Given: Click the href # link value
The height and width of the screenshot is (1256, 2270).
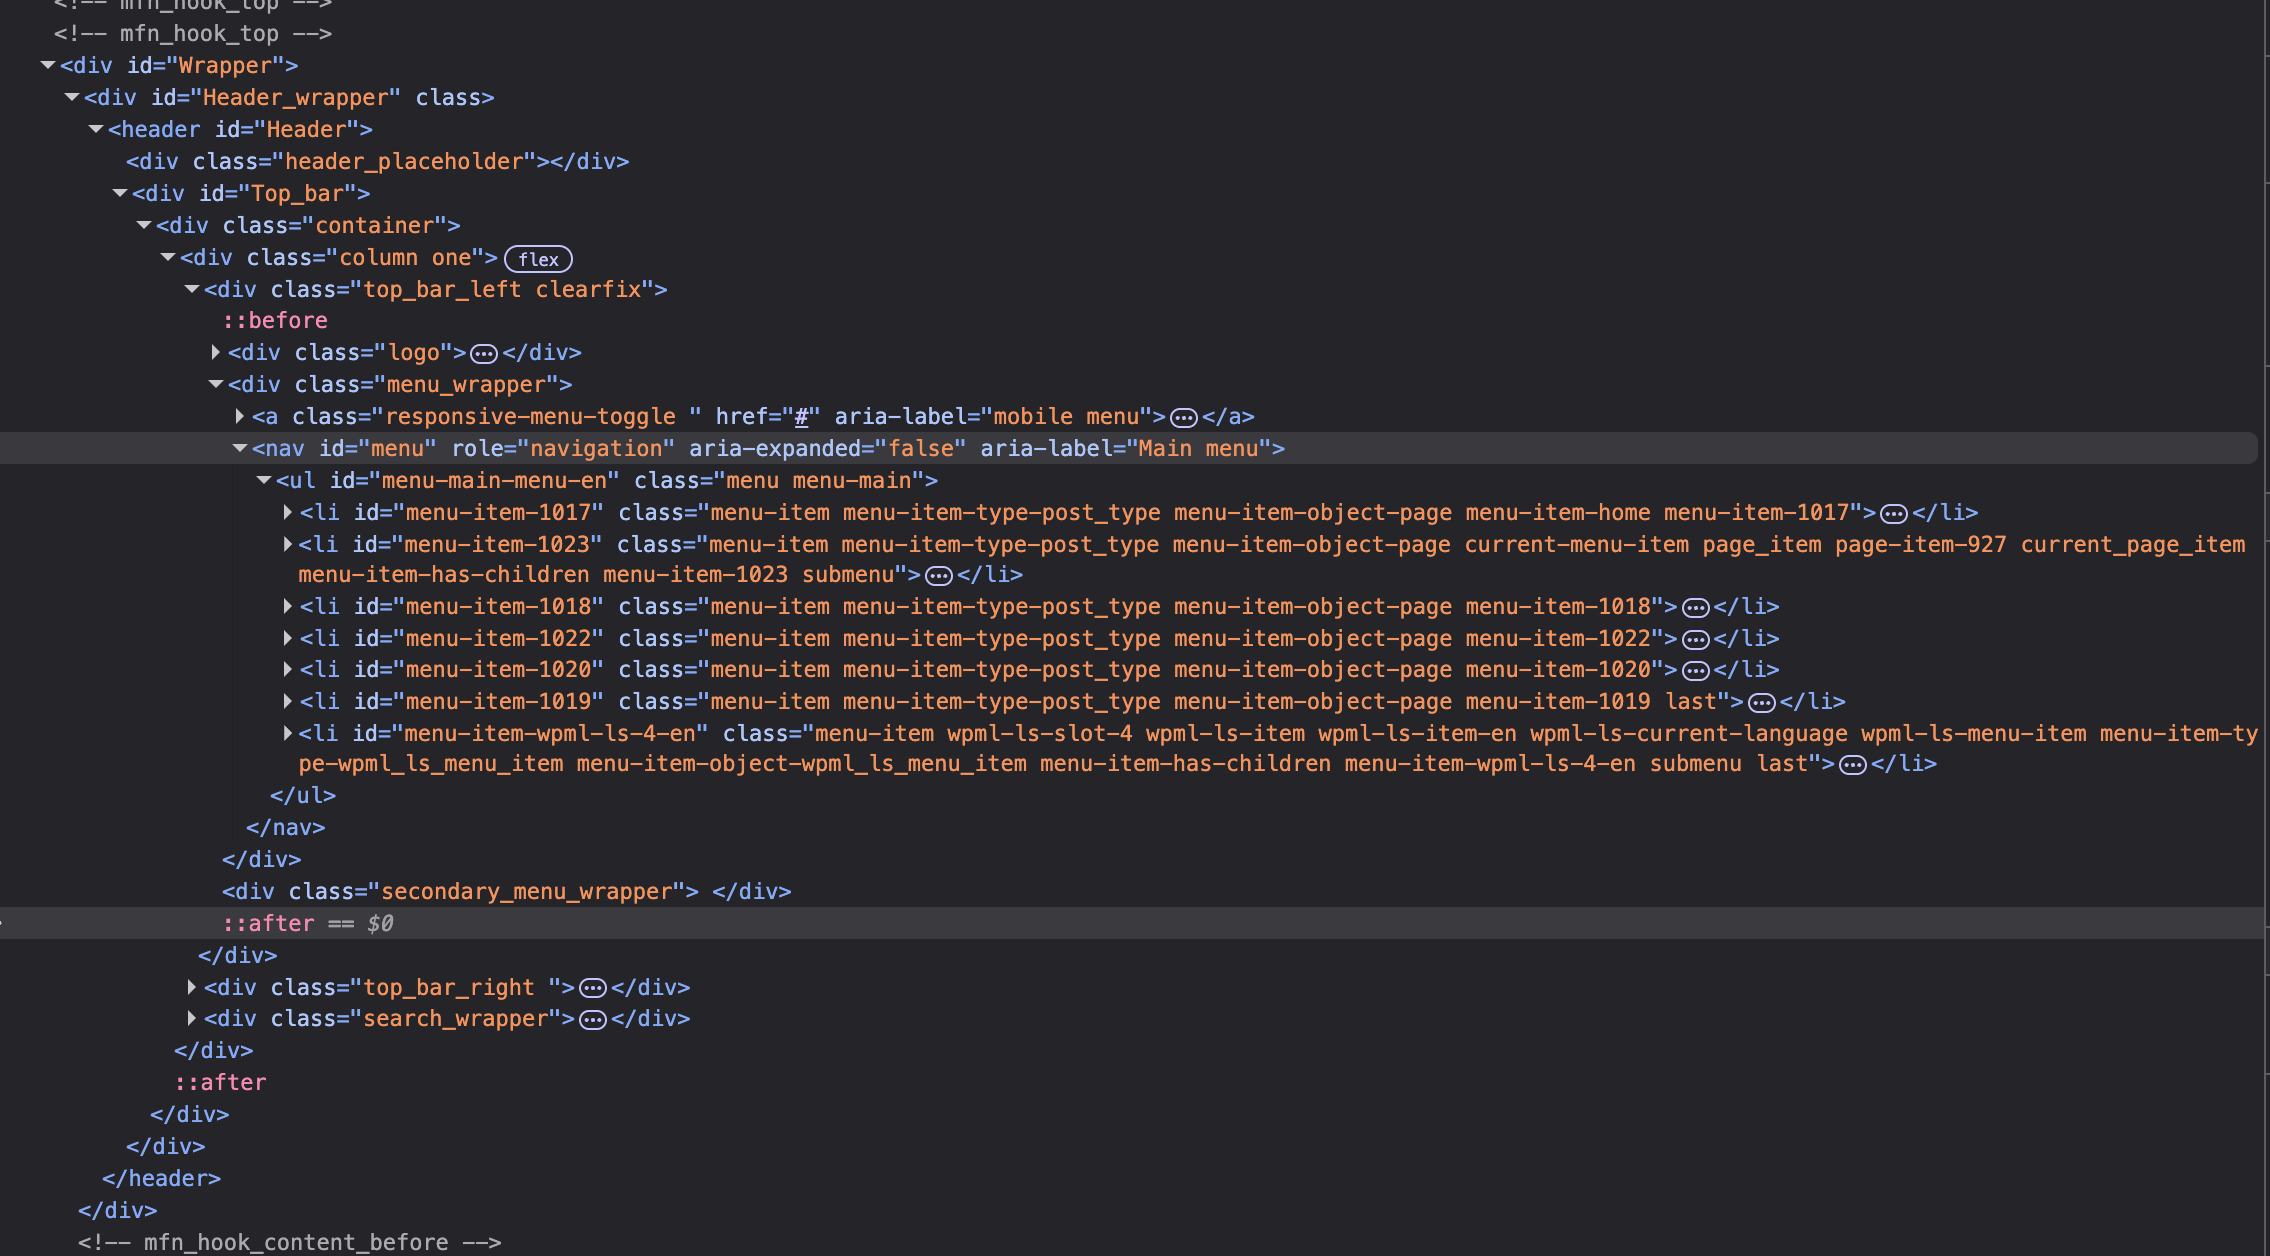Looking at the screenshot, I should (801, 417).
